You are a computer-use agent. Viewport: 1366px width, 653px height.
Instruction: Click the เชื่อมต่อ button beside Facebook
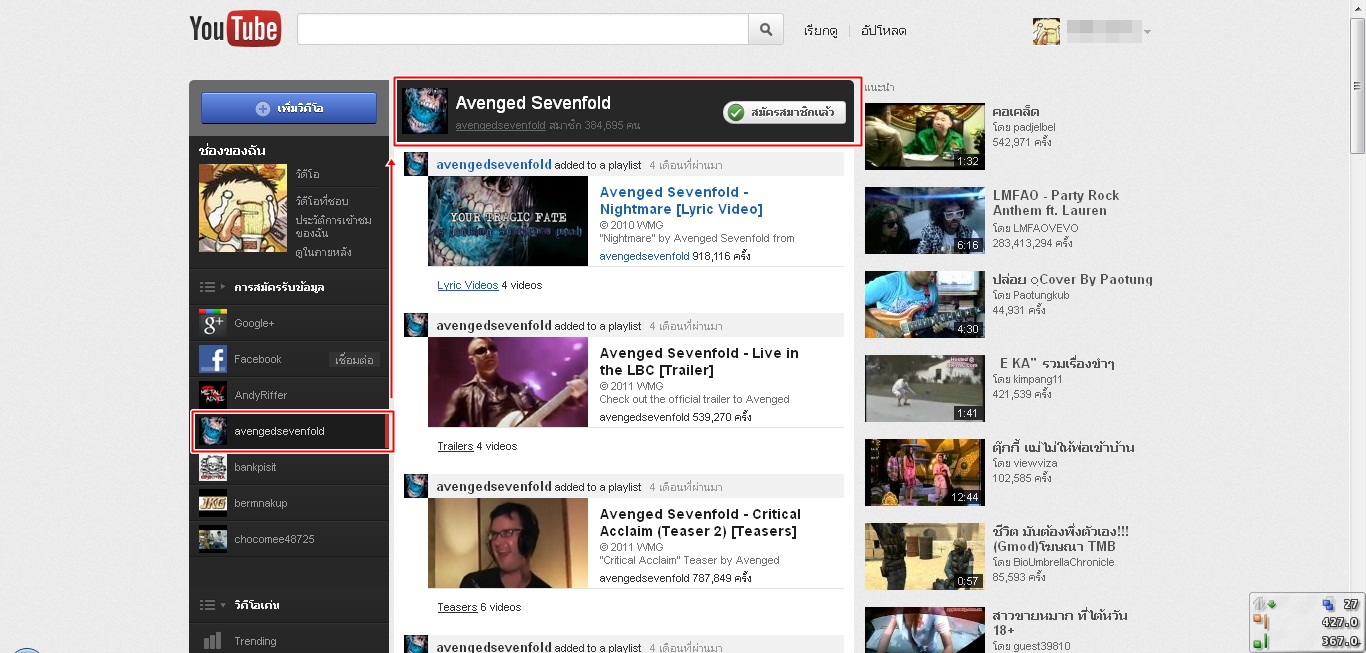(354, 360)
